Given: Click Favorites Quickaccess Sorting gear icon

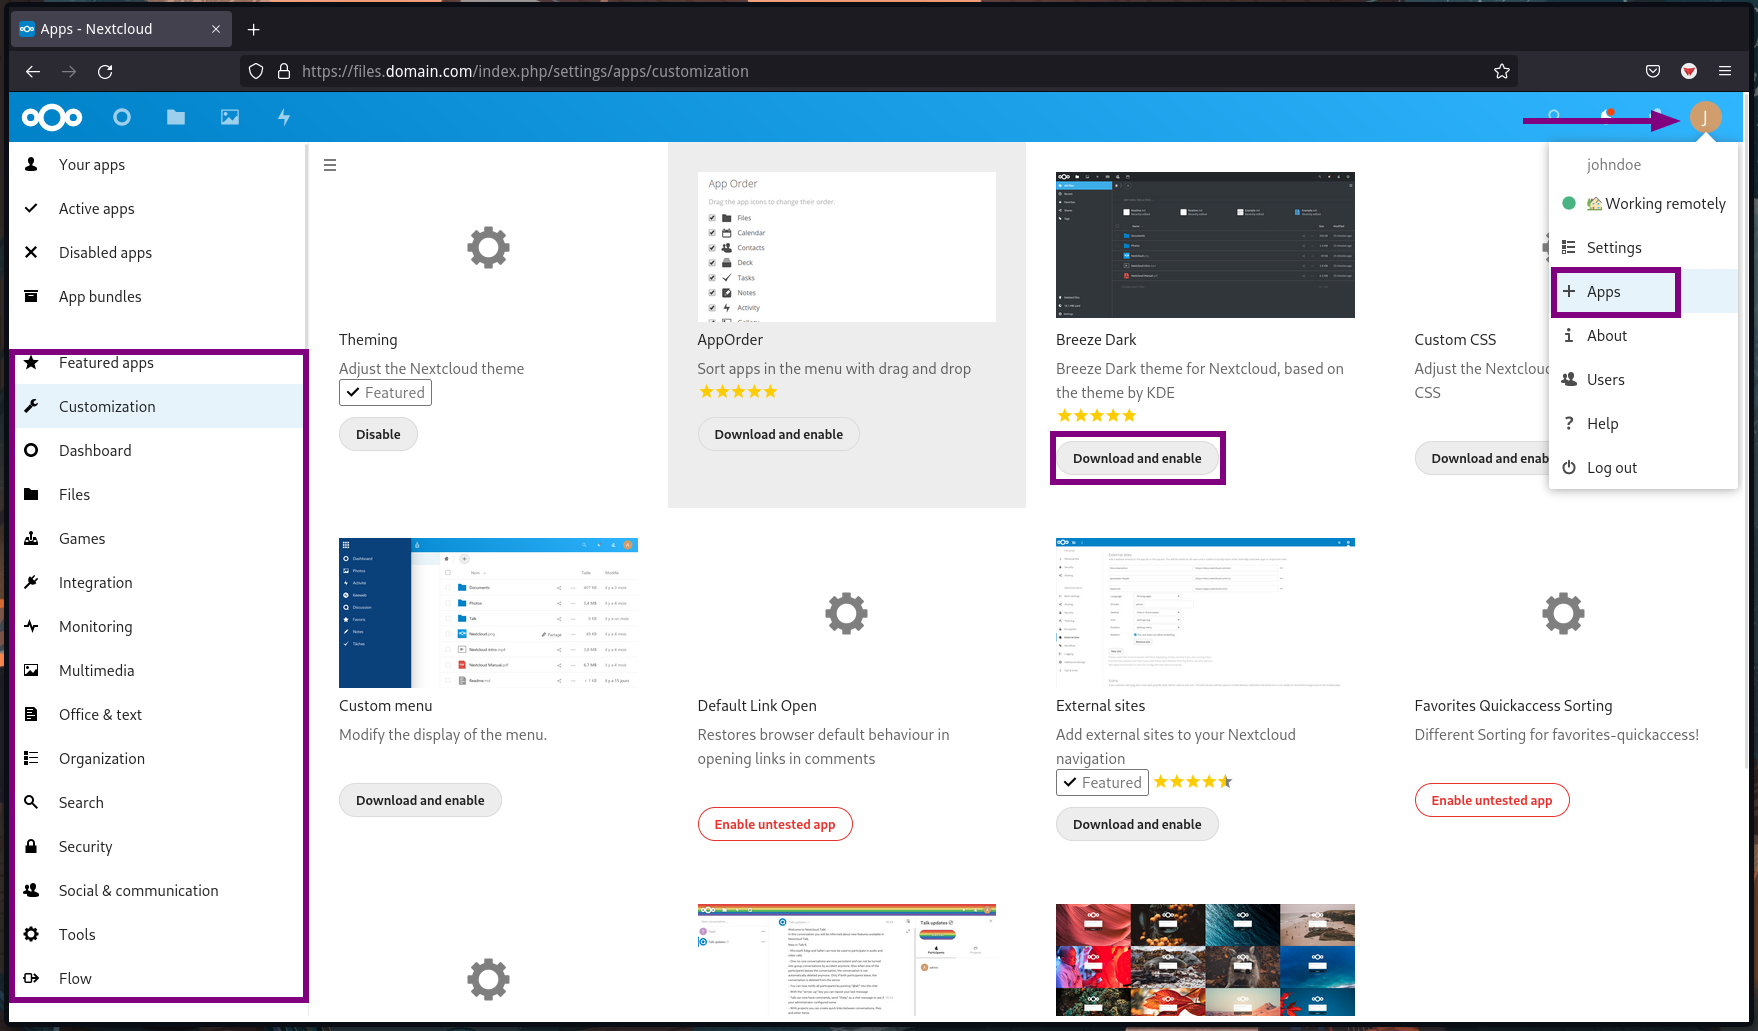Looking at the screenshot, I should (1563, 613).
